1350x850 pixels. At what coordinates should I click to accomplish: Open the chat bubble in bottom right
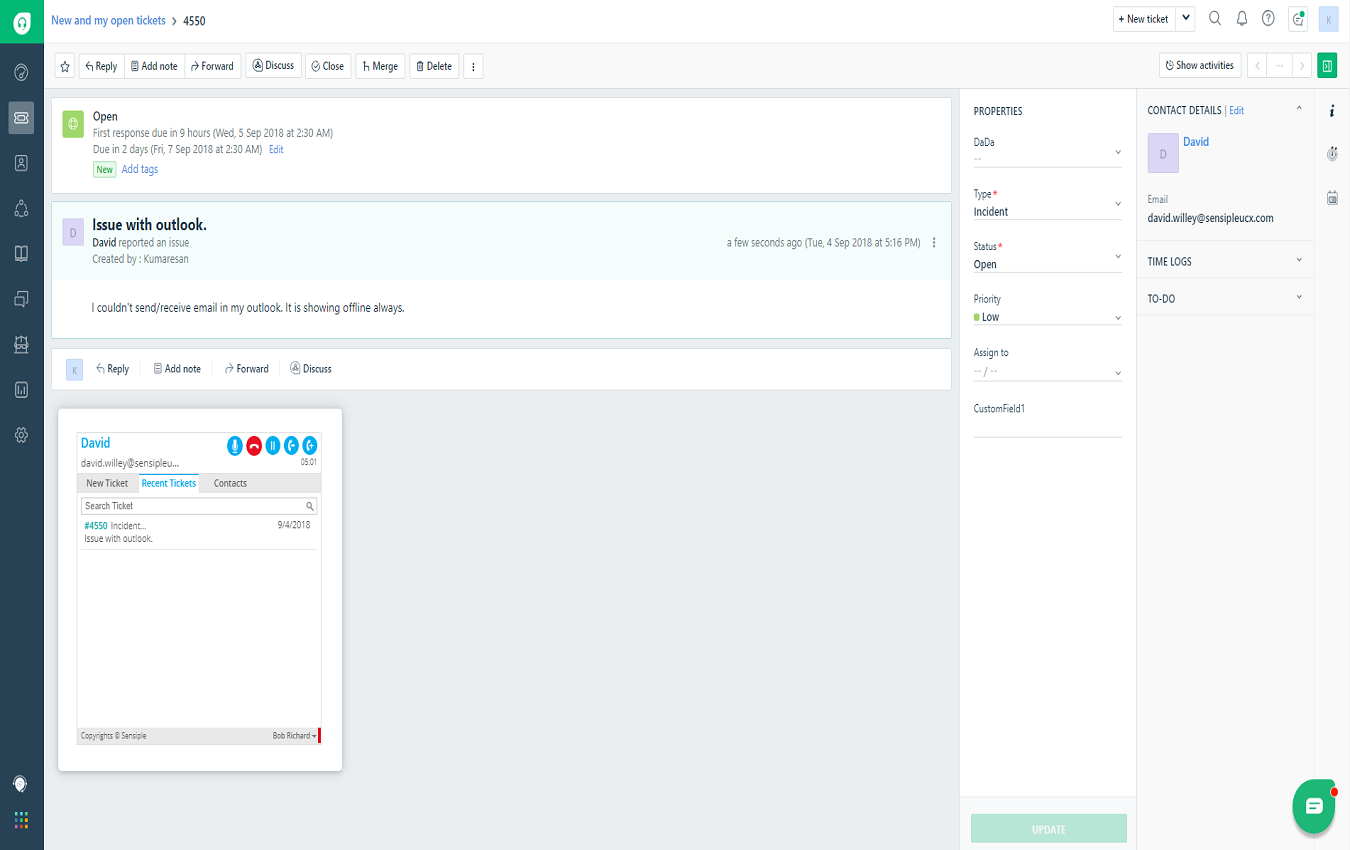coord(1313,806)
